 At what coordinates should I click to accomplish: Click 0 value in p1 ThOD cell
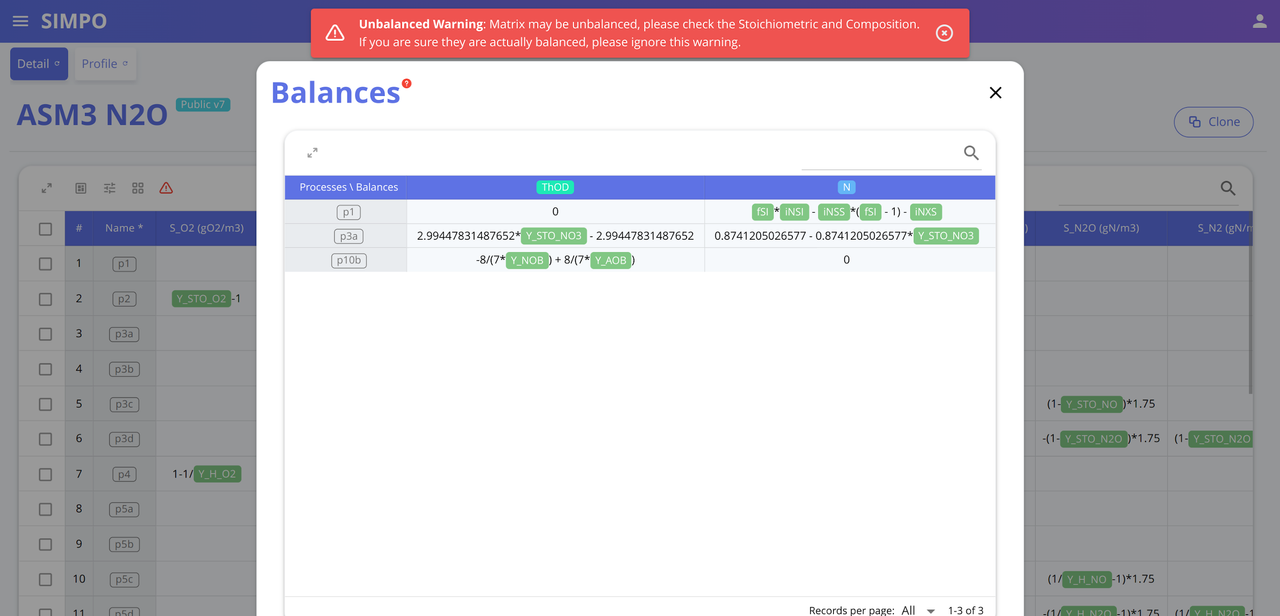(x=555, y=212)
